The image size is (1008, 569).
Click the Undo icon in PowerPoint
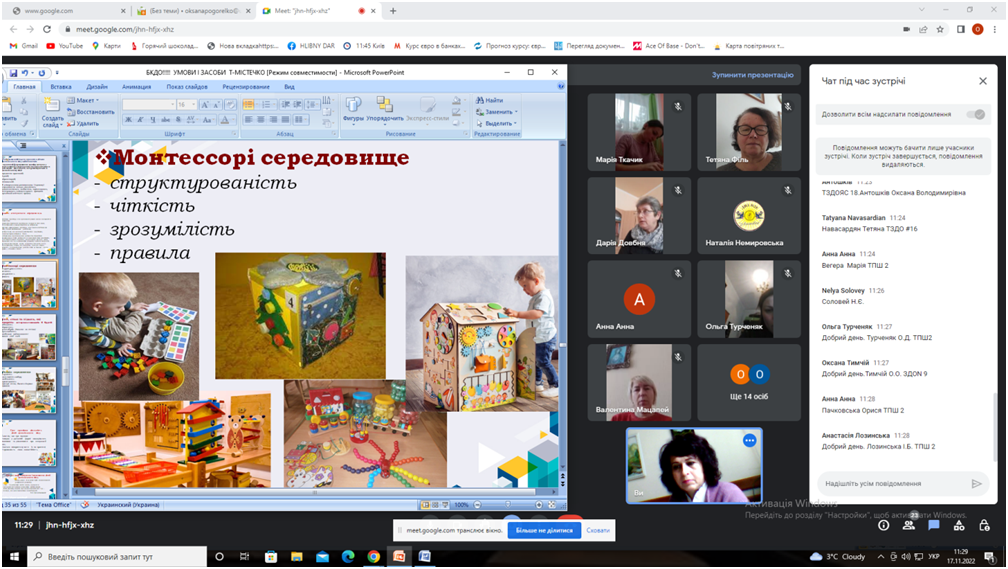[25, 73]
